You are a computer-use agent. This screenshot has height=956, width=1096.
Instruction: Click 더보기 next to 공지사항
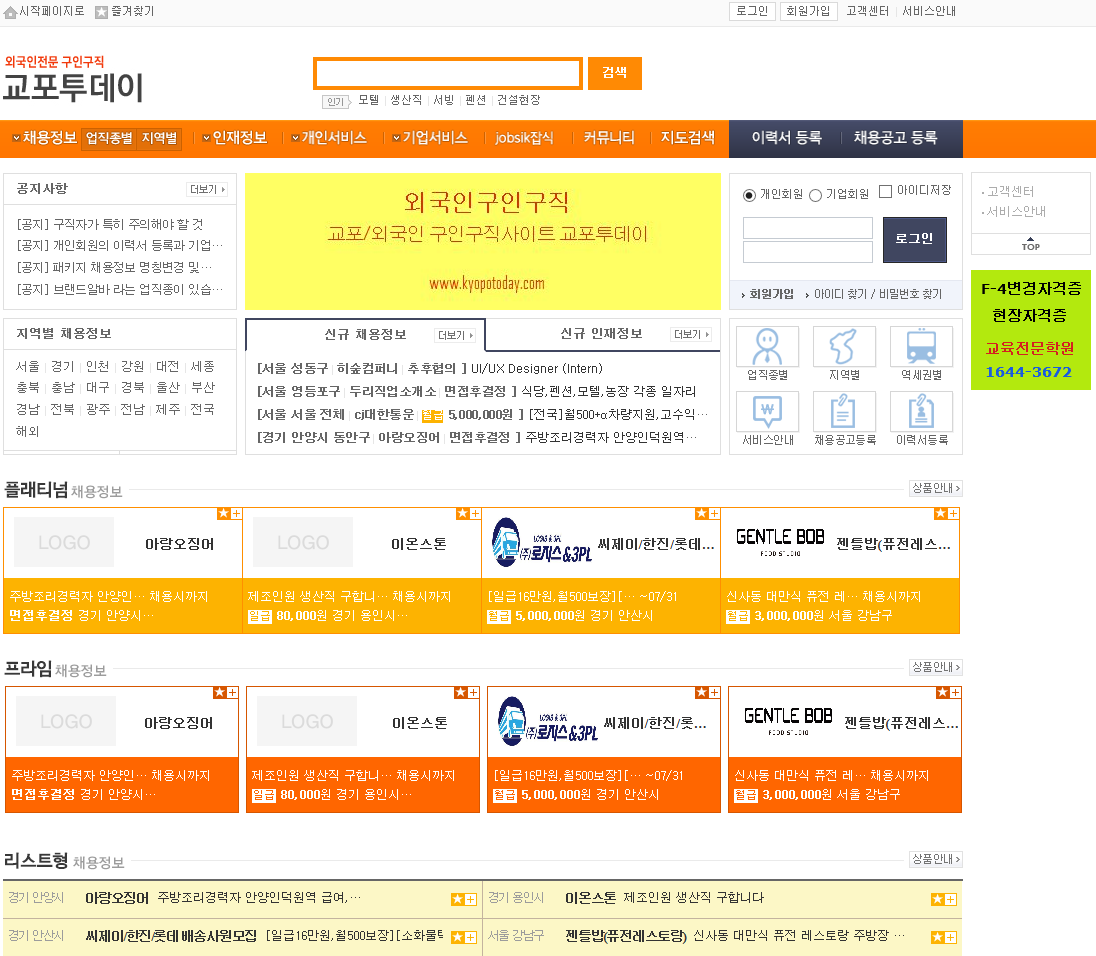(207, 189)
